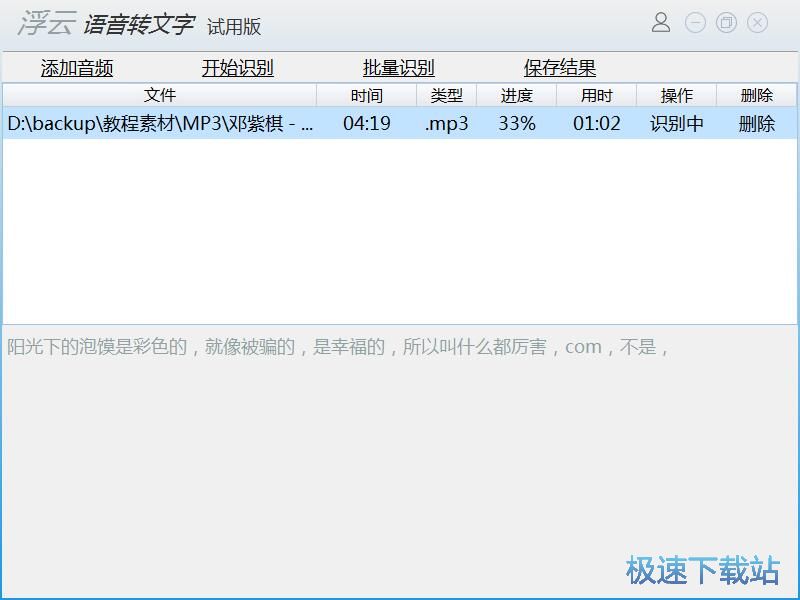The height and width of the screenshot is (600, 800).
Task: Click the 04:19 duration cell
Action: [x=367, y=123]
